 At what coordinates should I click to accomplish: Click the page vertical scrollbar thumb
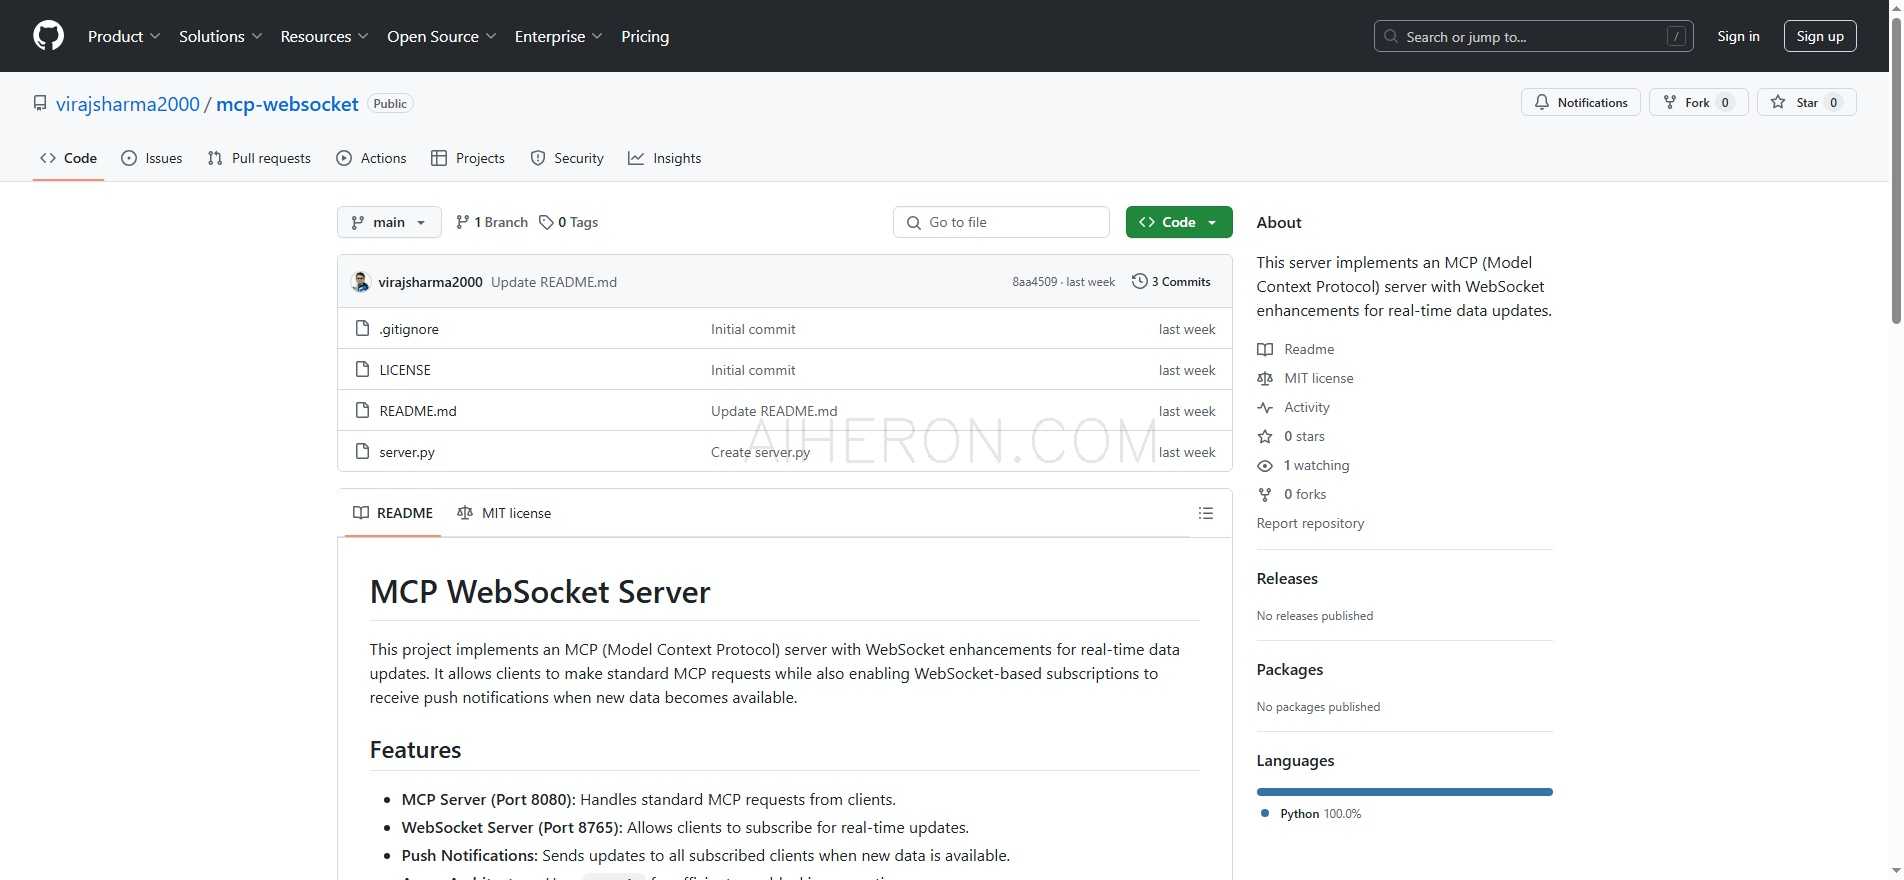tap(1896, 170)
